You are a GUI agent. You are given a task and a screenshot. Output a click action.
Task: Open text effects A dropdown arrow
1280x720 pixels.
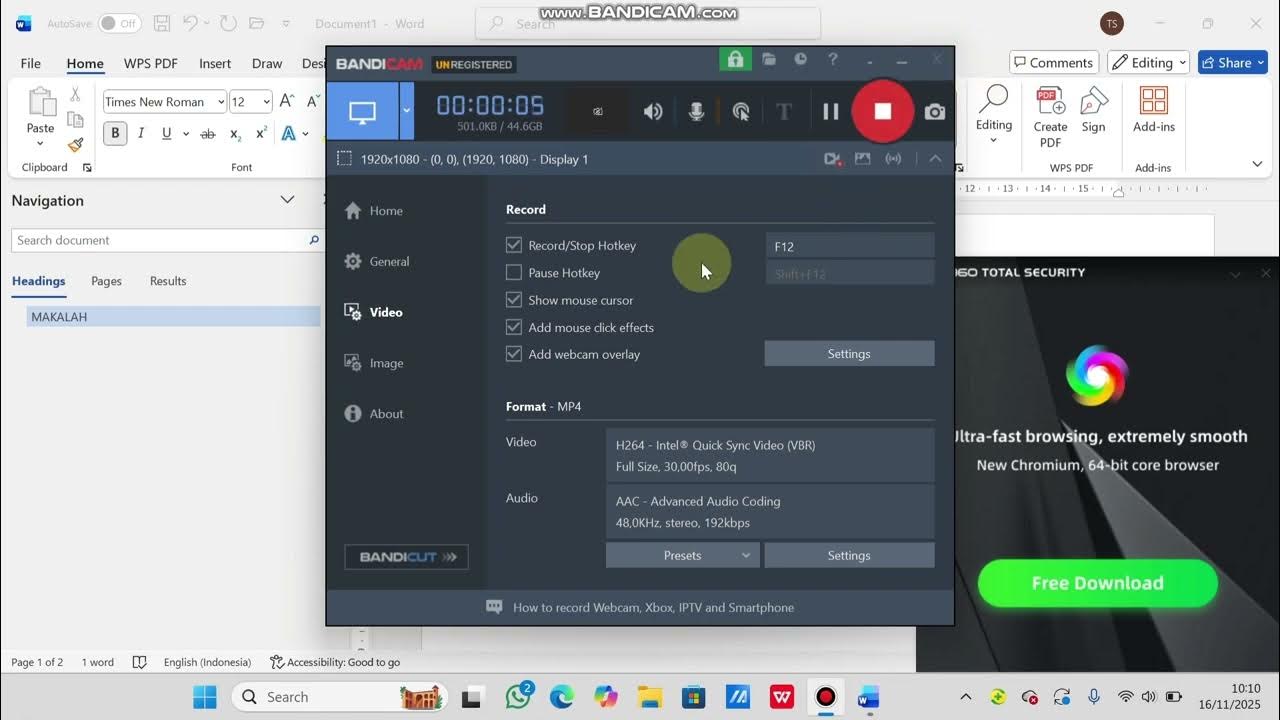305,133
